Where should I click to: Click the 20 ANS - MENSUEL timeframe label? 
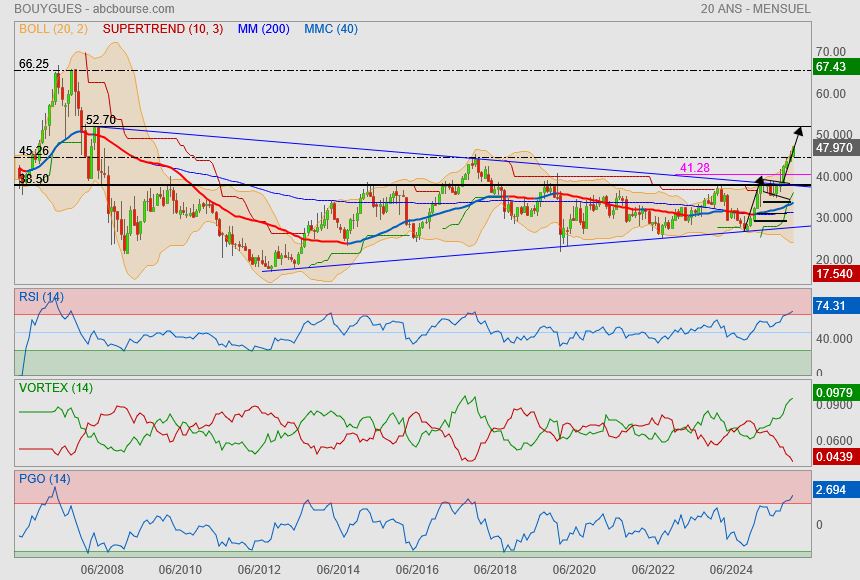(x=756, y=9)
